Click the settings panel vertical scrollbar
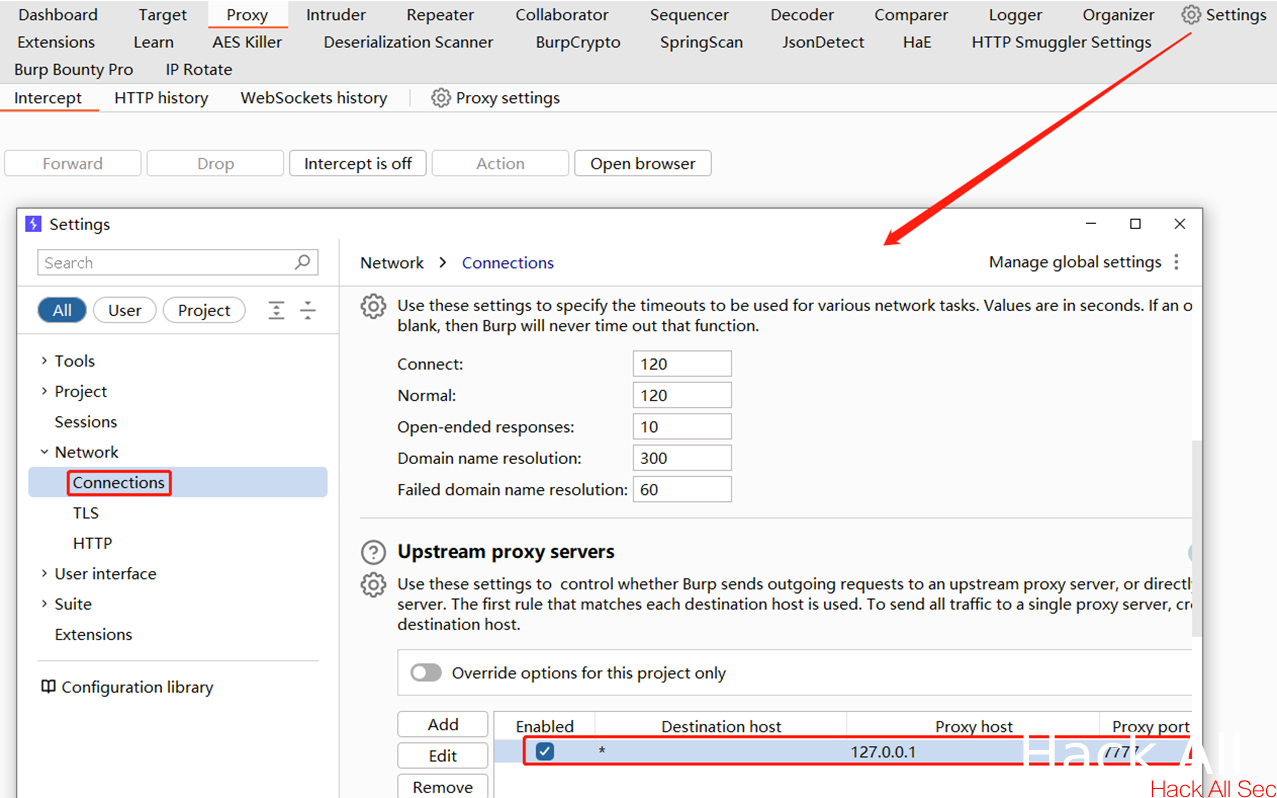 click(1197, 538)
